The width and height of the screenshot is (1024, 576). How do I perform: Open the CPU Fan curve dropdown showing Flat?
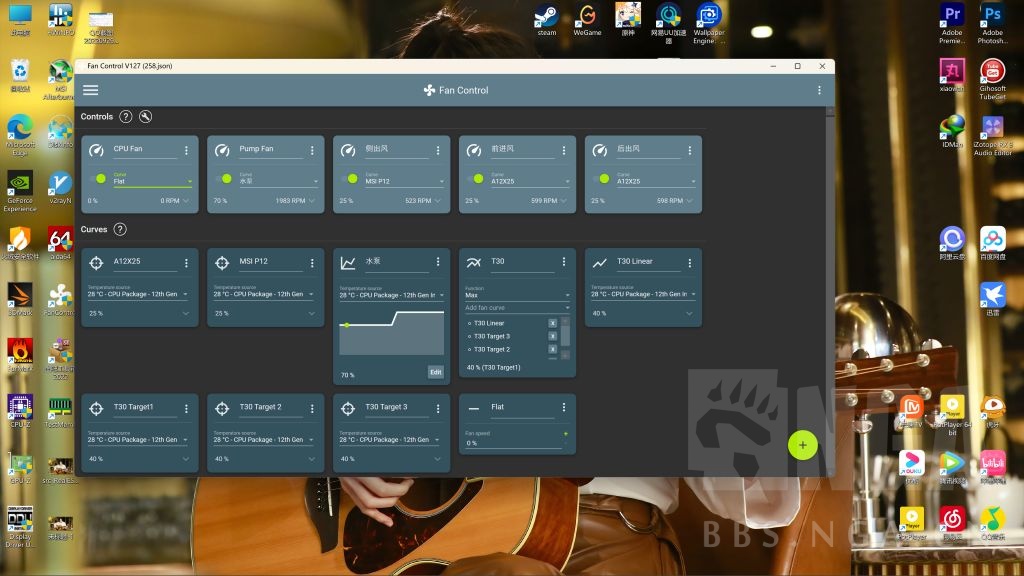pyautogui.click(x=152, y=182)
